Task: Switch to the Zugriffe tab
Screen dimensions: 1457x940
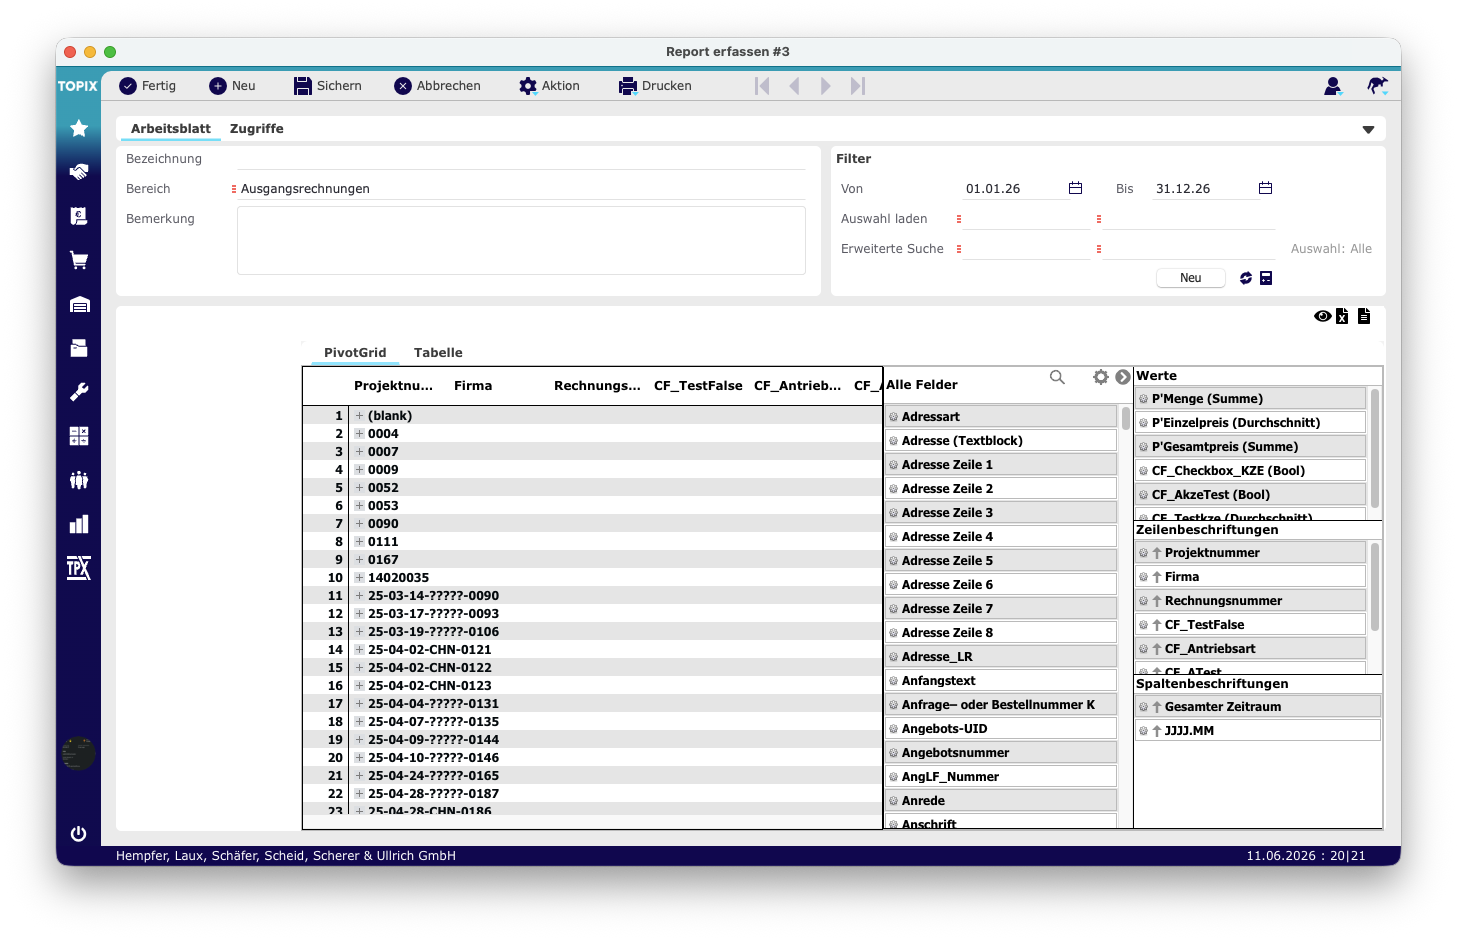Action: pyautogui.click(x=257, y=129)
